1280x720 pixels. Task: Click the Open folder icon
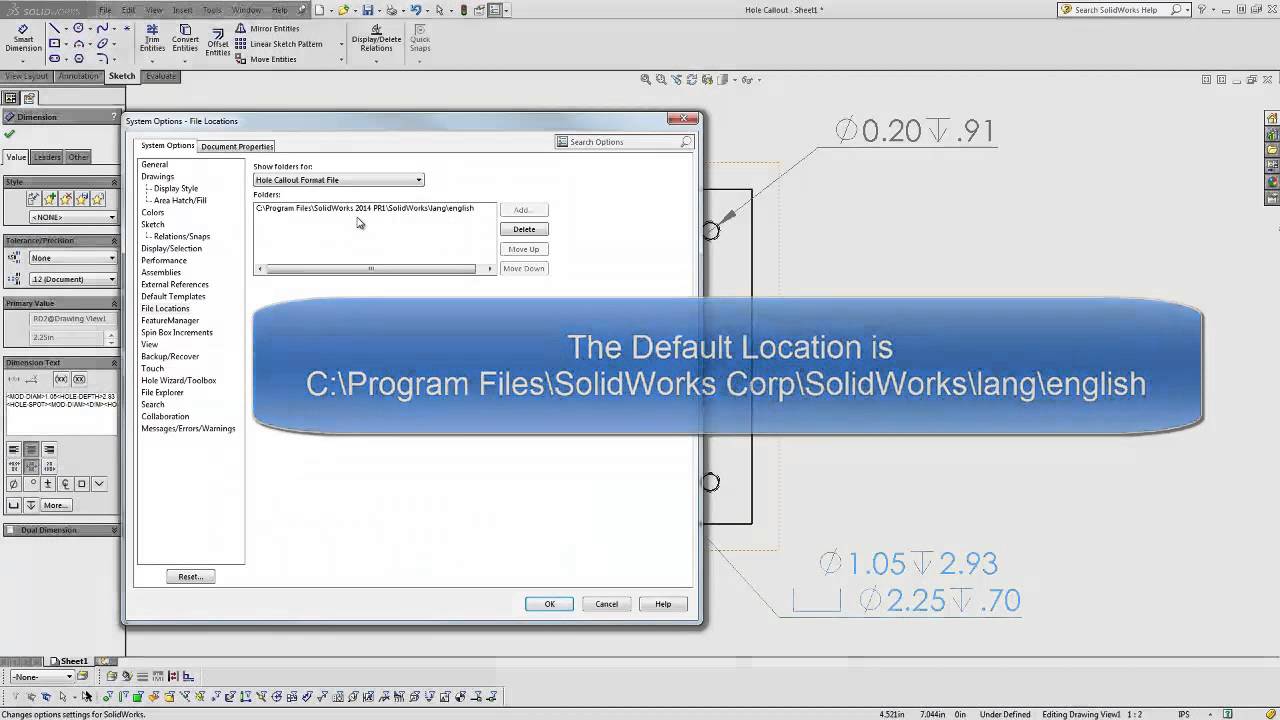(x=343, y=10)
